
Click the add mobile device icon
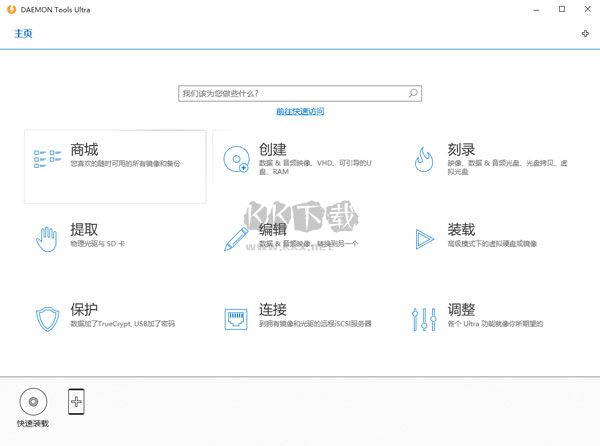(76, 402)
